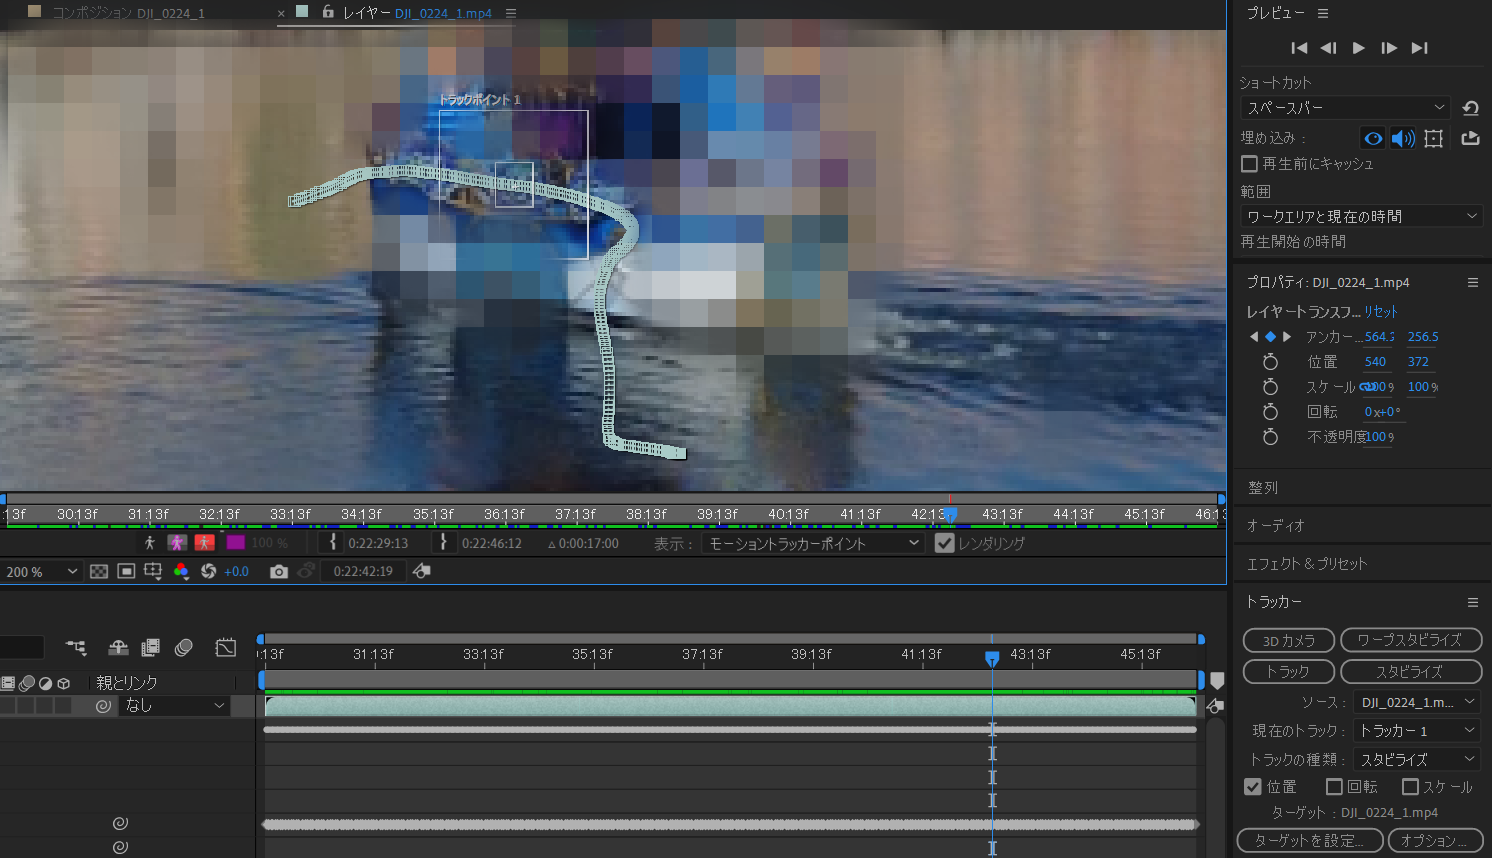This screenshot has height=858, width=1492.
Task: Enable the 再生前にキャッシュ checkbox
Action: click(x=1249, y=164)
